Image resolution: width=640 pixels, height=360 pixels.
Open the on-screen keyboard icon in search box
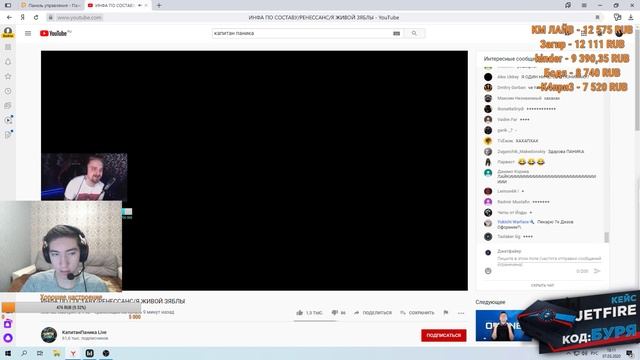point(396,33)
